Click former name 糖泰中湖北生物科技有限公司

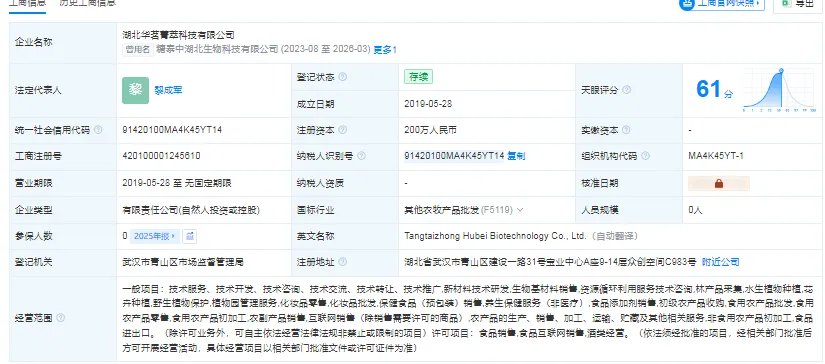tap(217, 50)
